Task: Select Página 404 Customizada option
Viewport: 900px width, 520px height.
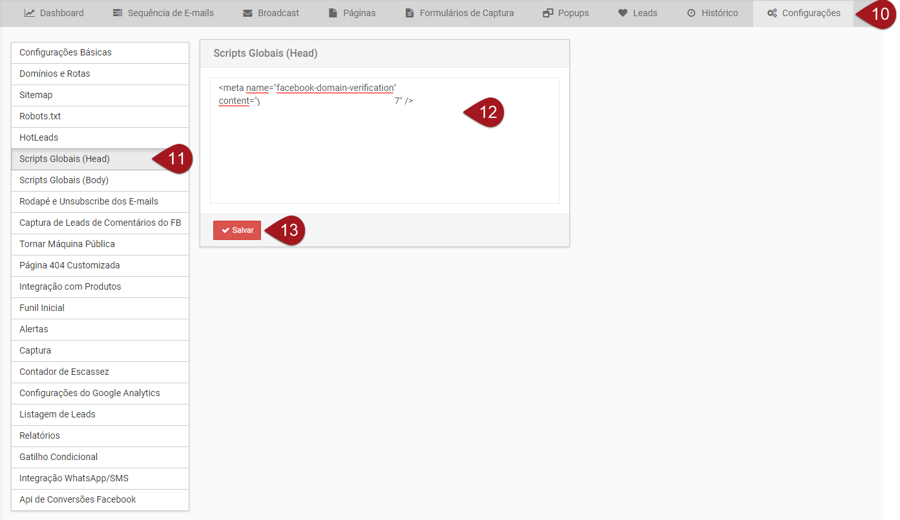Action: (100, 265)
